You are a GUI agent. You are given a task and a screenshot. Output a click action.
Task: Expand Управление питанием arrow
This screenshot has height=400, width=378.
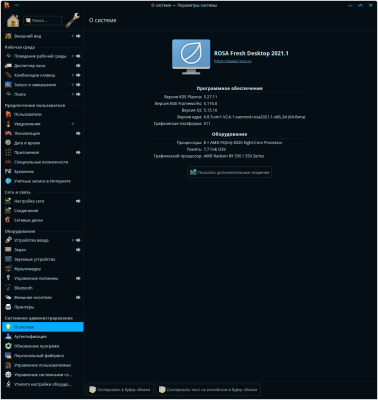coord(78,278)
